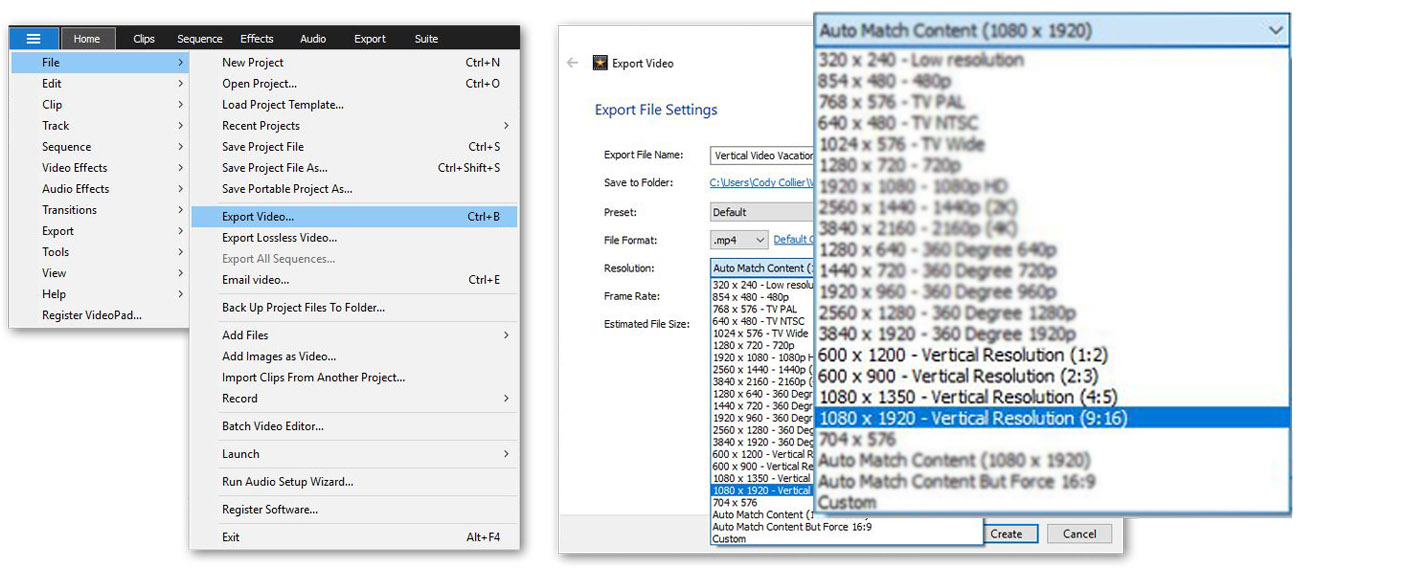Expand the Track submenu

tap(100, 125)
